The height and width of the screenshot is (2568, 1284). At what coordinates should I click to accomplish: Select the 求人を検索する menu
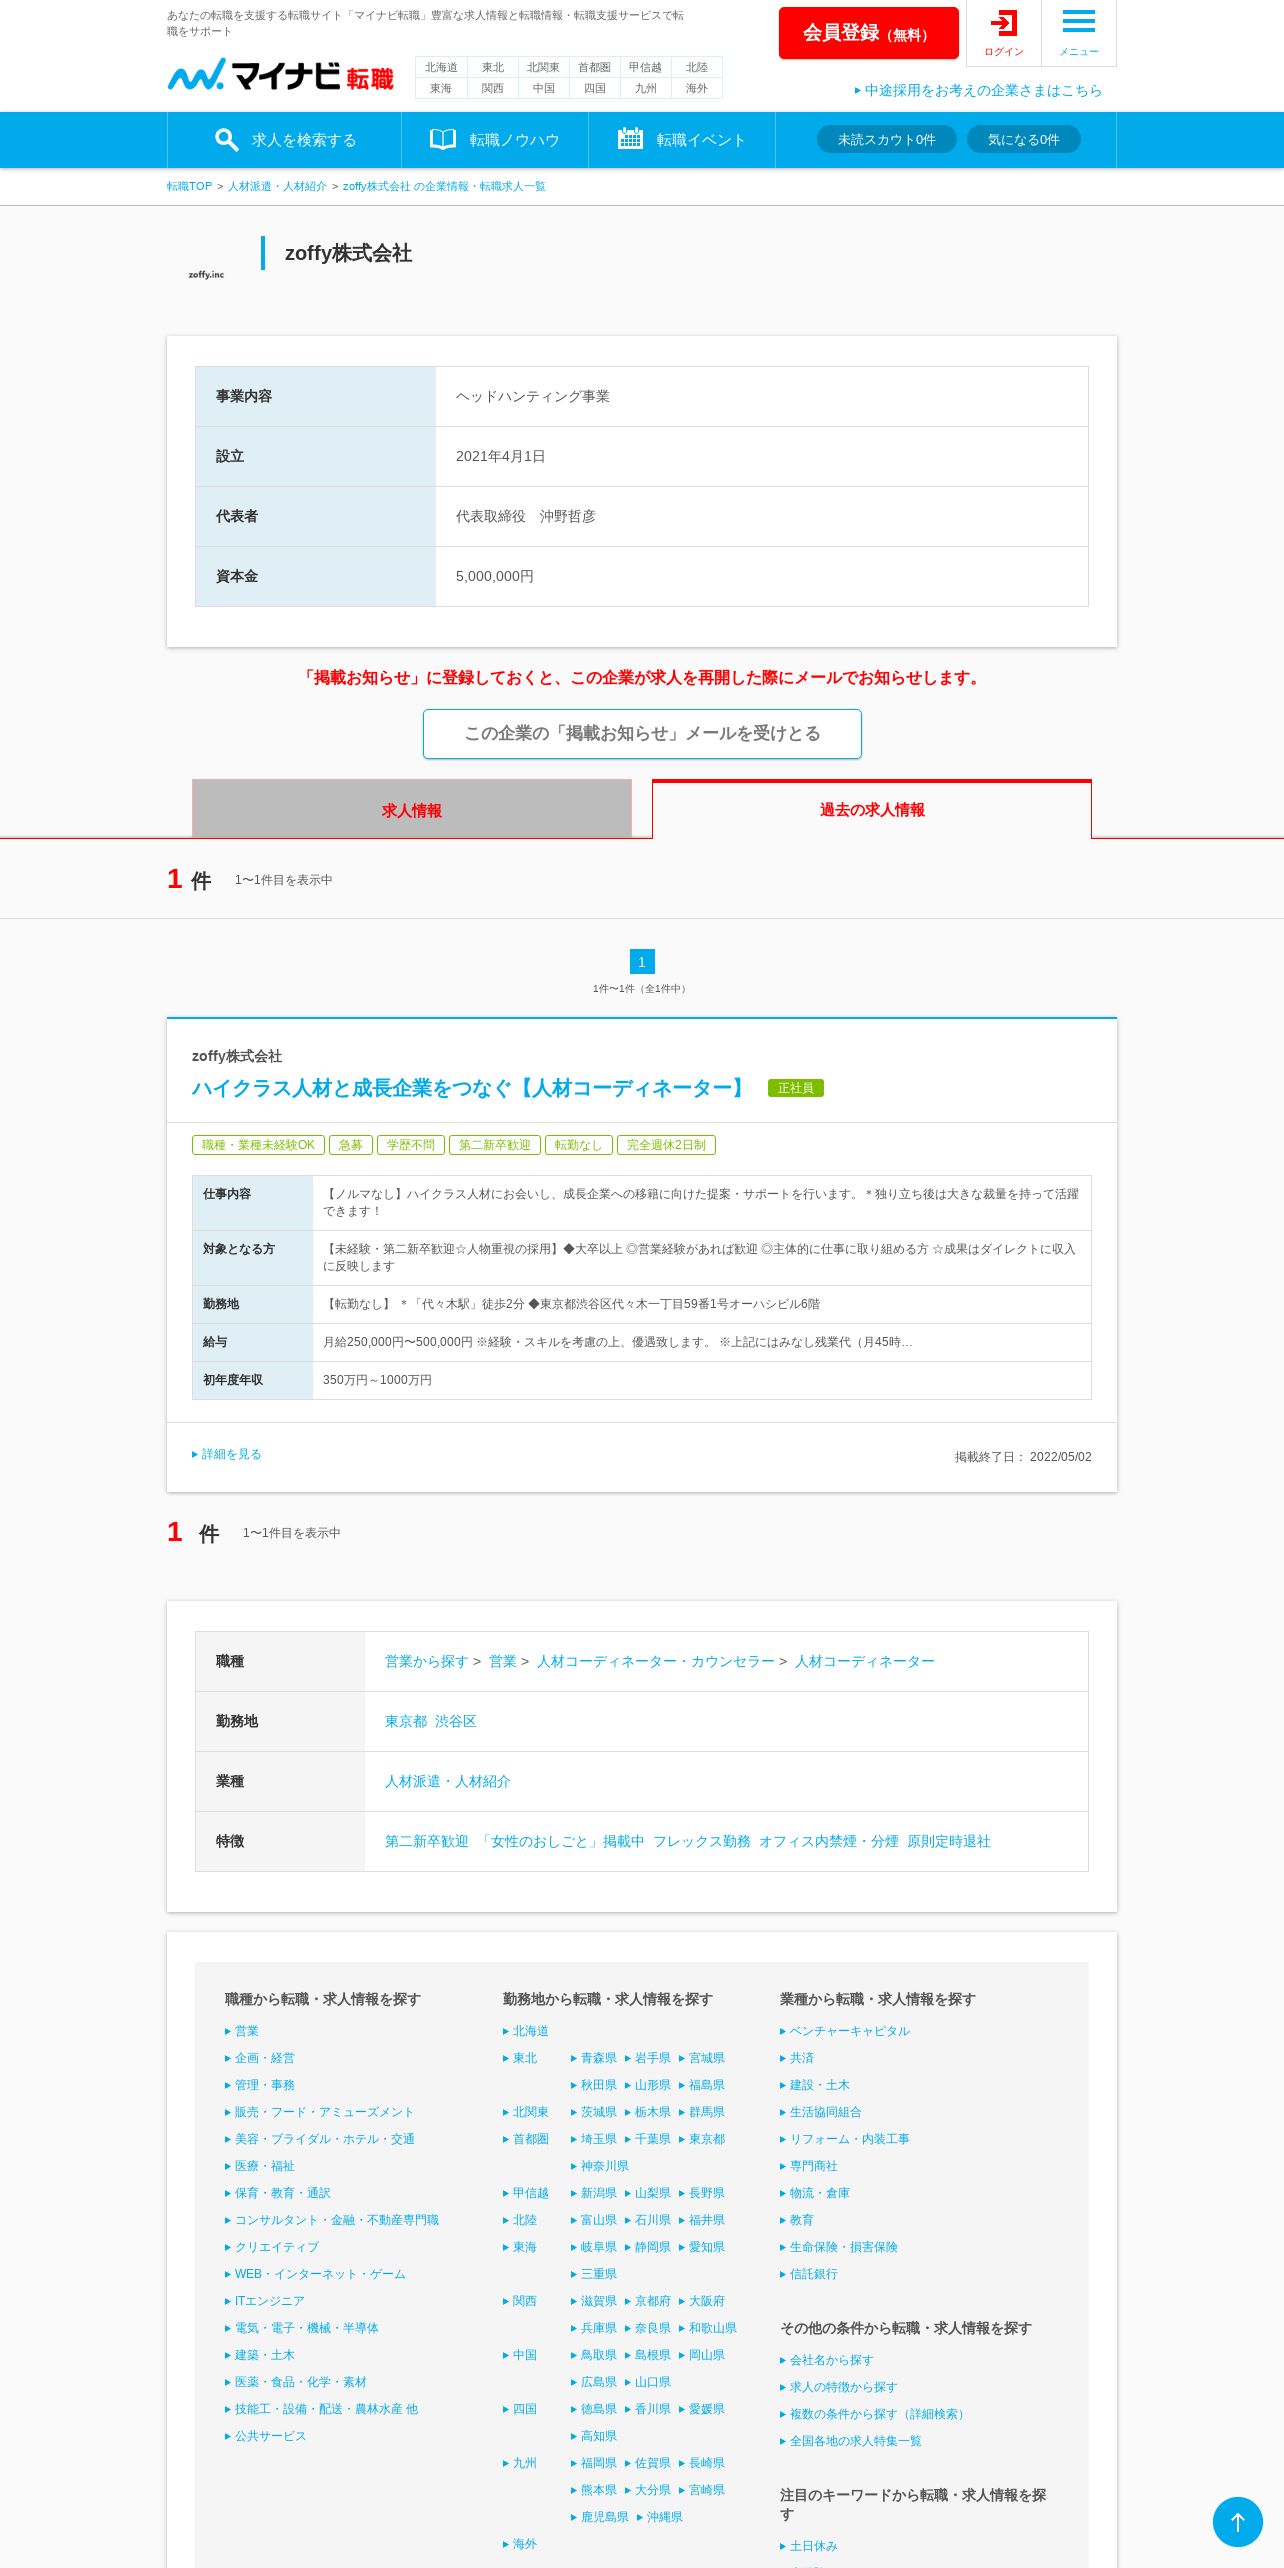(284, 140)
